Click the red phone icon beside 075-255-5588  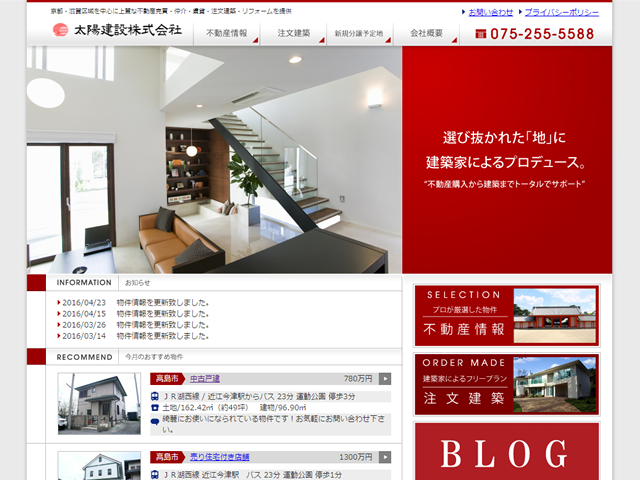pyautogui.click(x=481, y=34)
